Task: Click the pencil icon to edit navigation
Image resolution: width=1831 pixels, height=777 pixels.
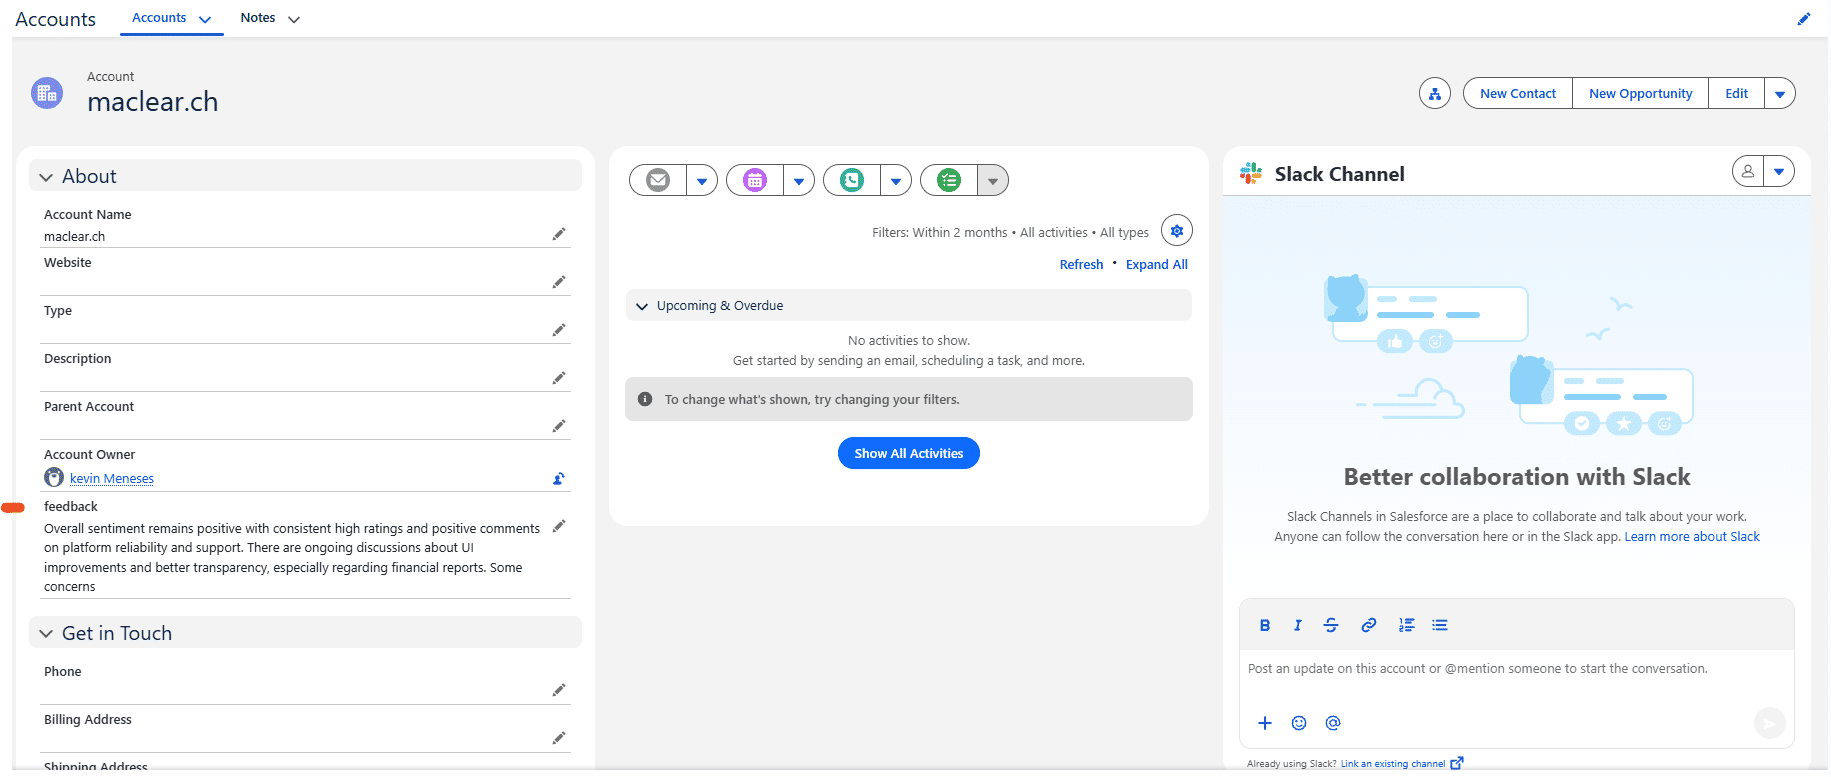Action: [1803, 19]
